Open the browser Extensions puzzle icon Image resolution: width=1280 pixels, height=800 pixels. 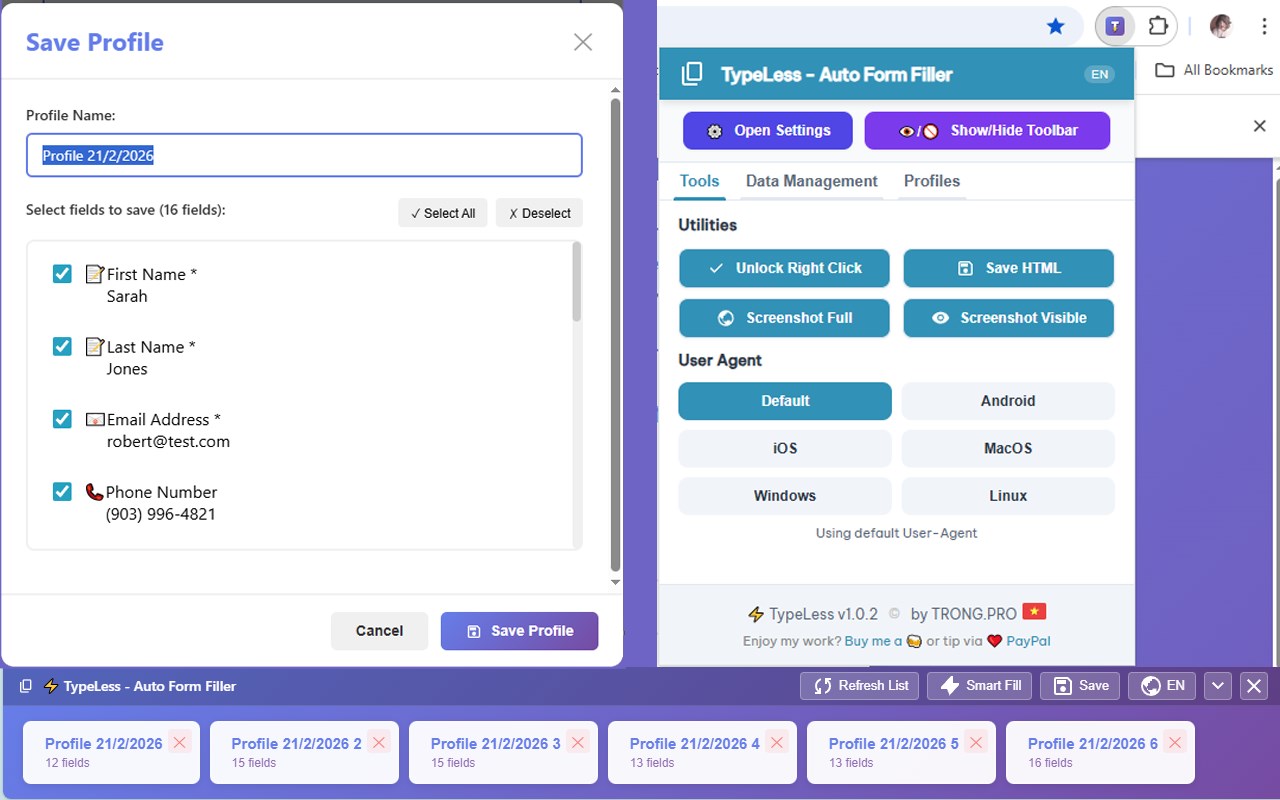1158,27
